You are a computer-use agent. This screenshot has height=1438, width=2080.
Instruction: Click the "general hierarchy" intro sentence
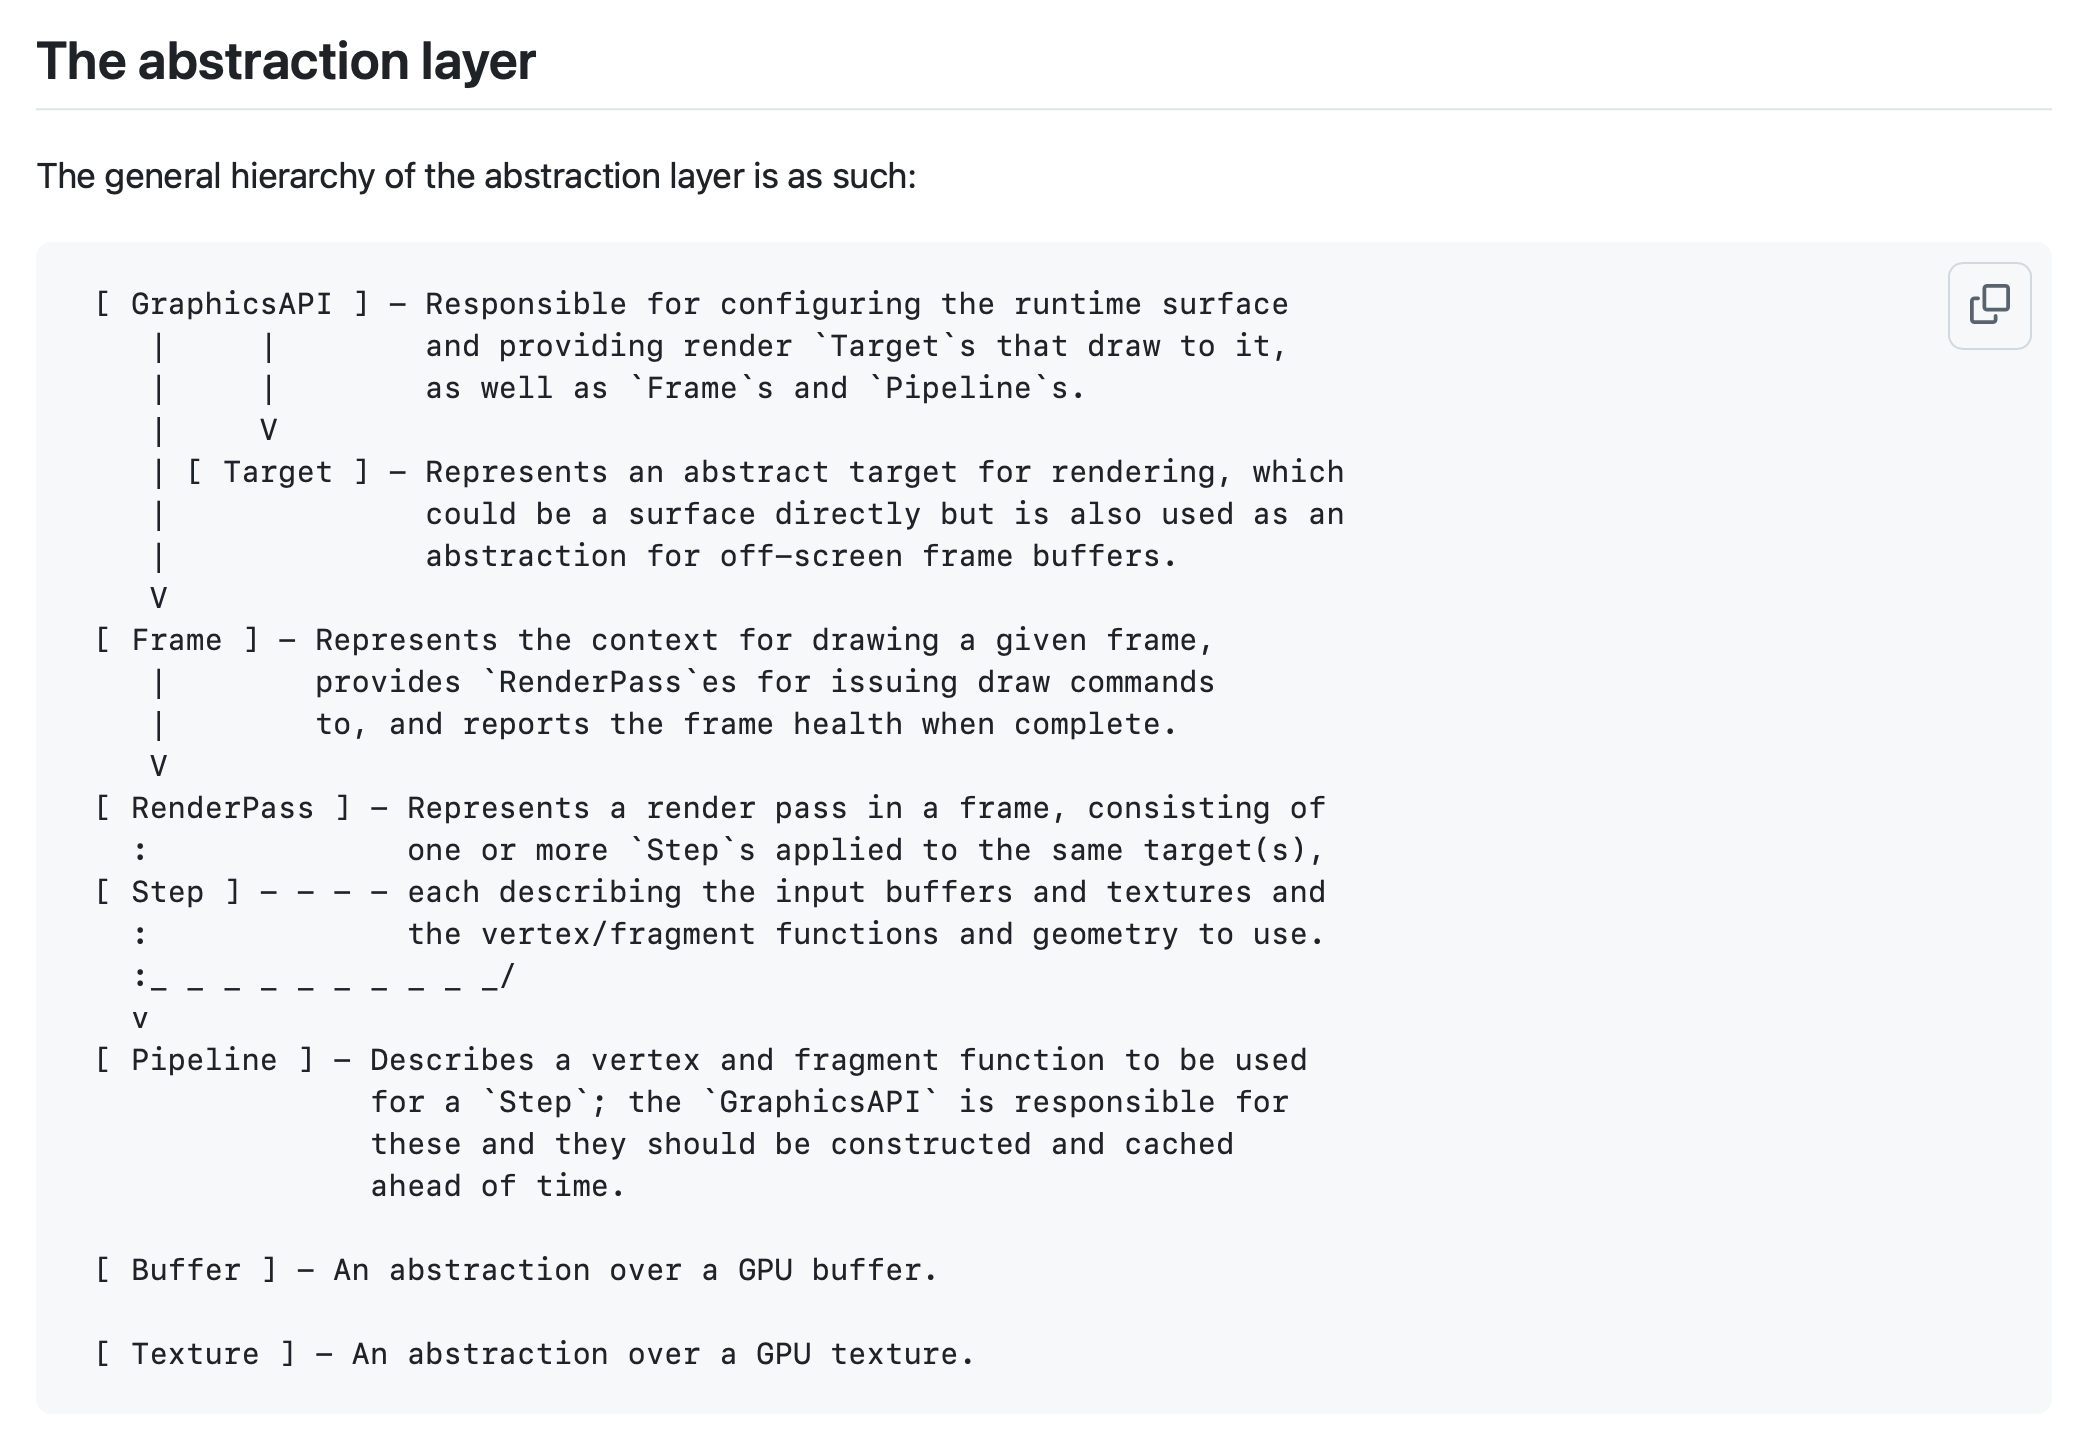(476, 176)
